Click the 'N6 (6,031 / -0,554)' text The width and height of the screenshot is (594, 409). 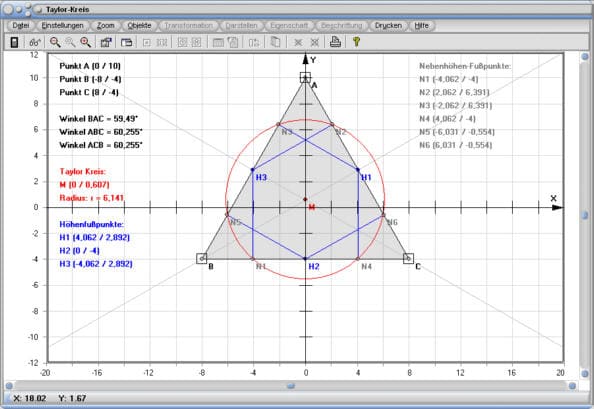point(455,145)
